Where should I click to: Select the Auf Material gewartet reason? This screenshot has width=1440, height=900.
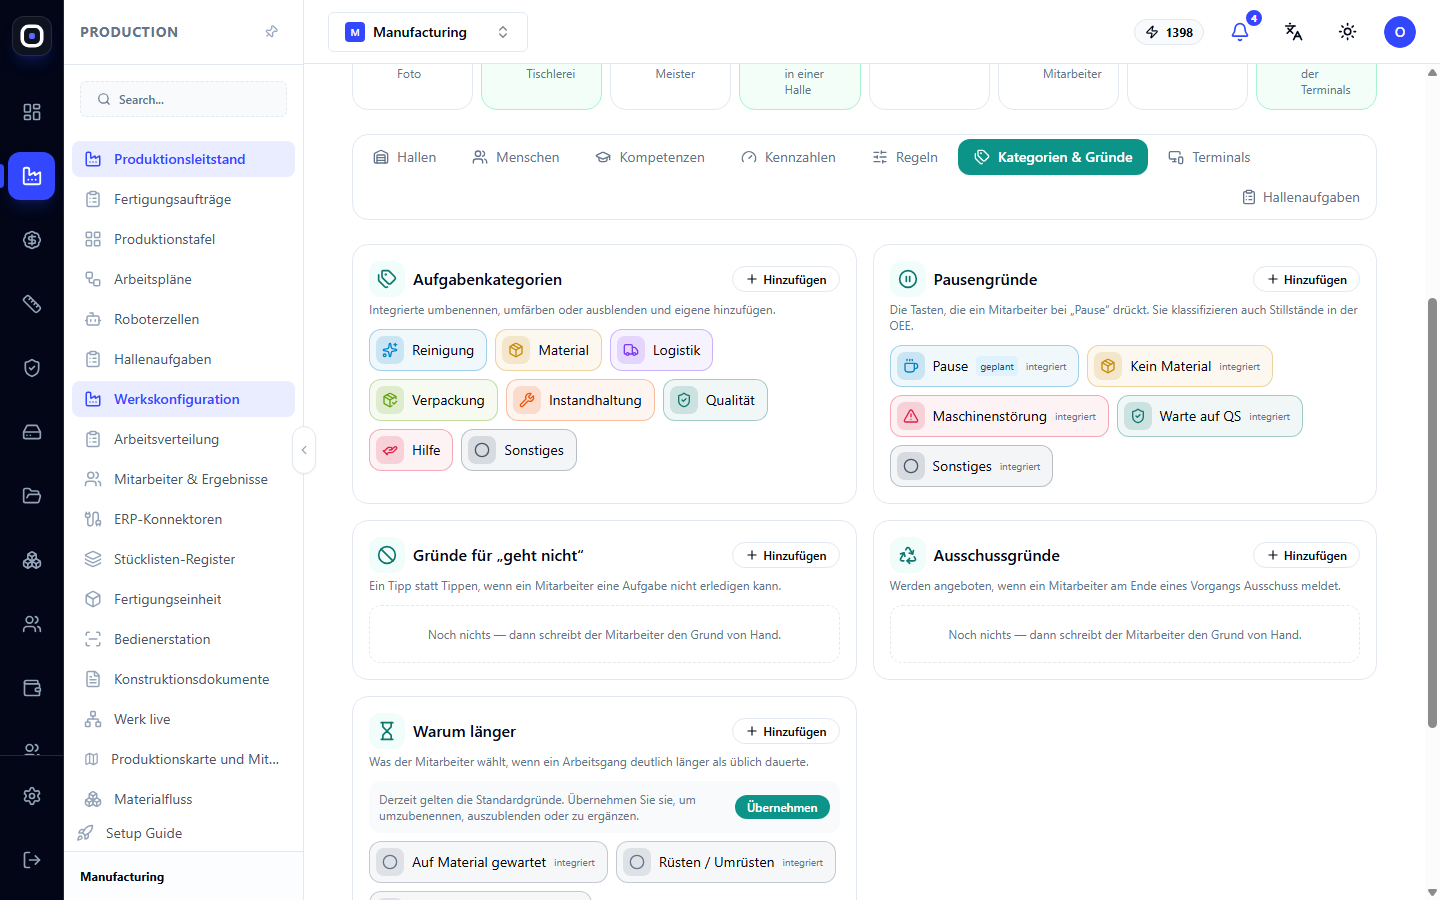coord(488,862)
